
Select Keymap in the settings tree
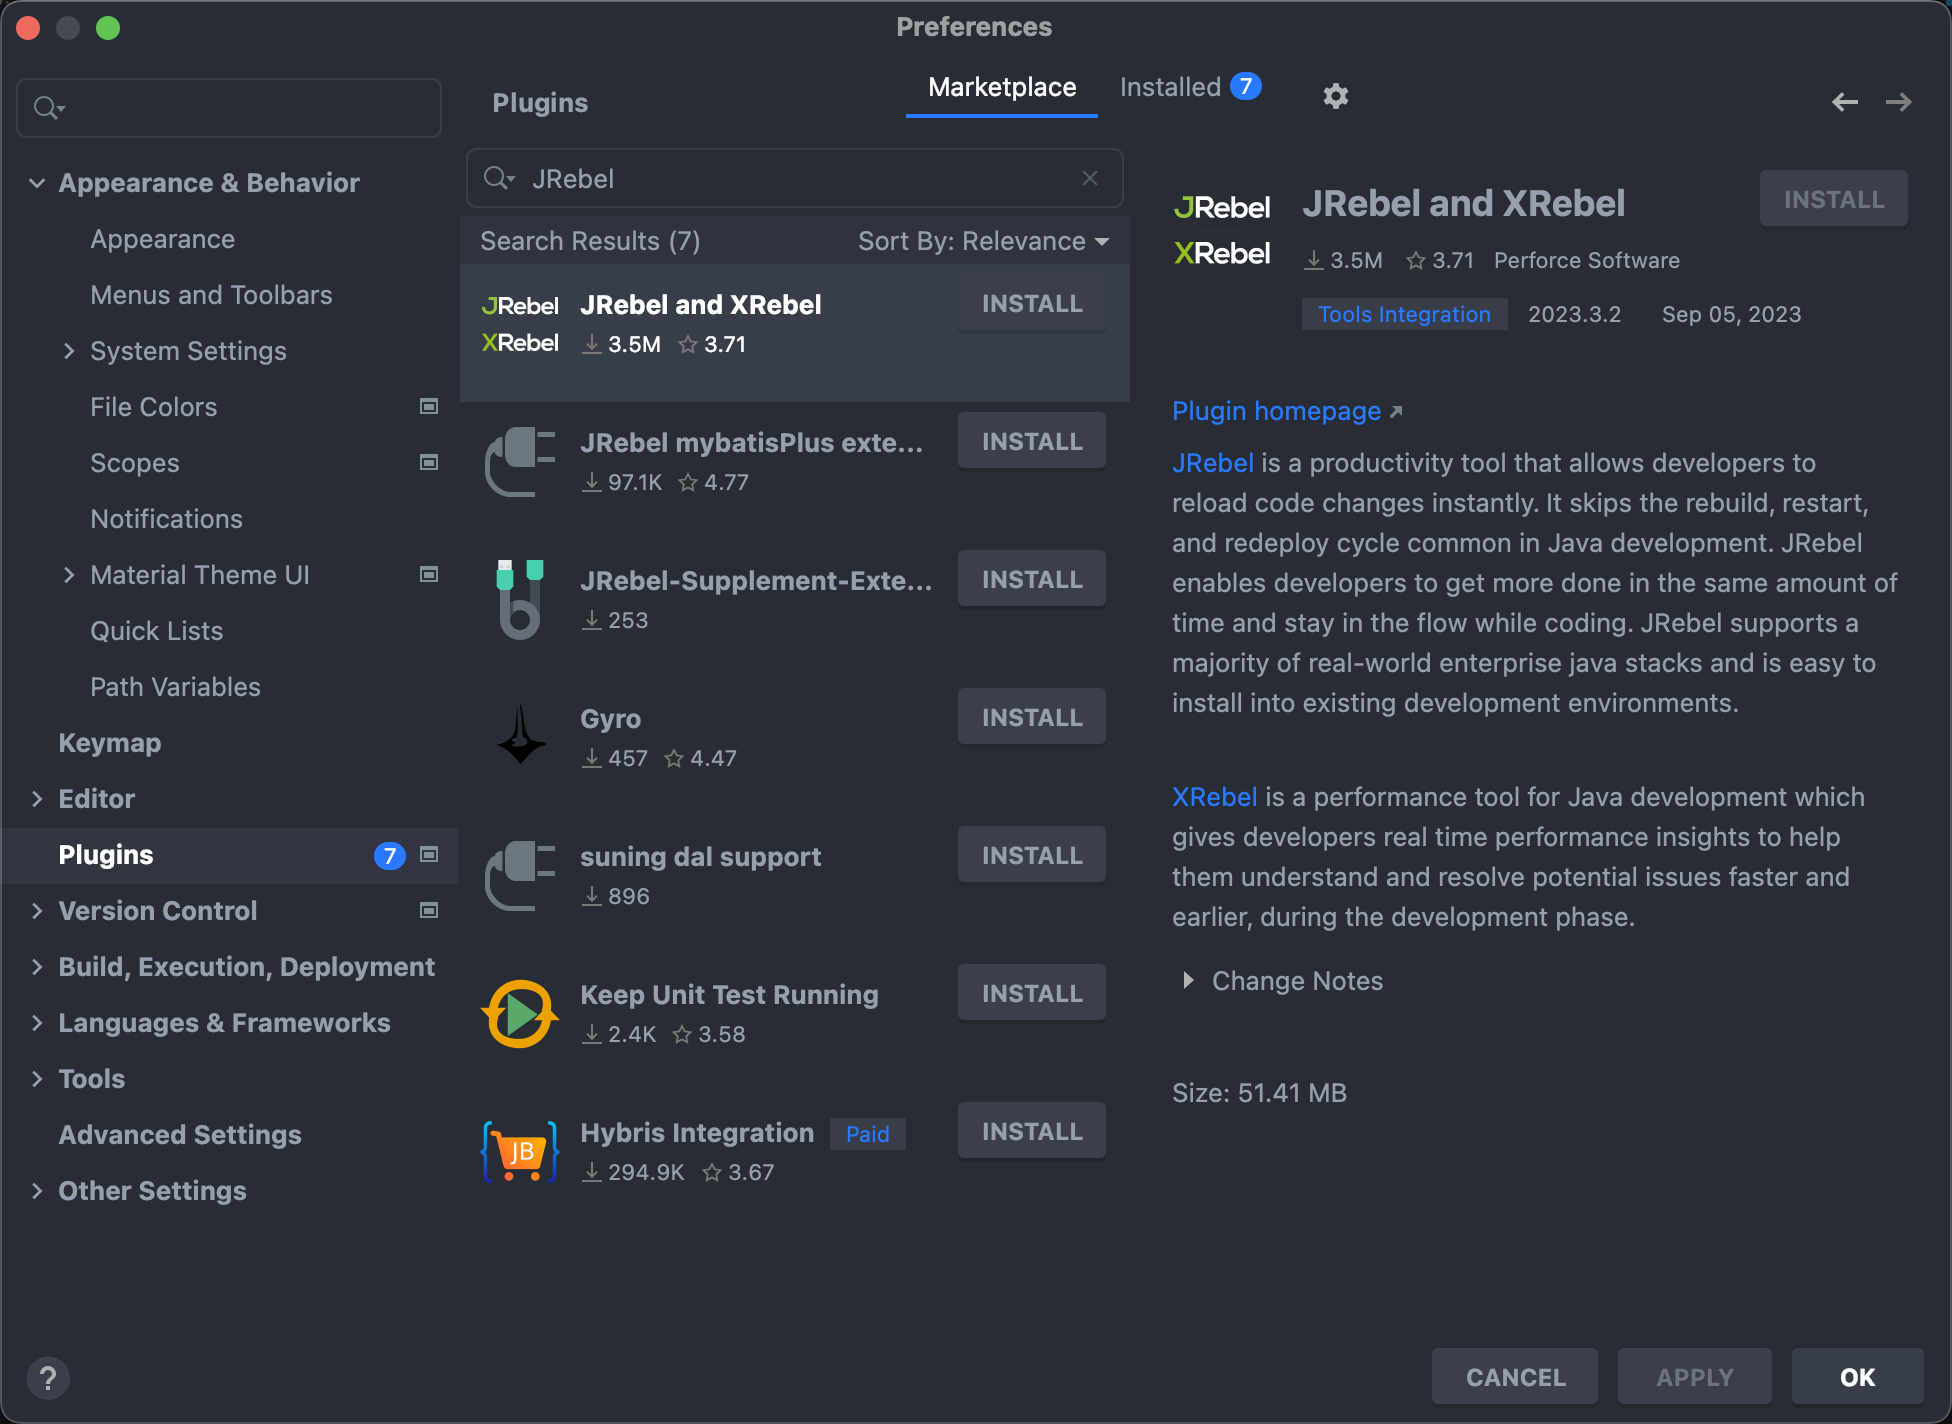110,743
